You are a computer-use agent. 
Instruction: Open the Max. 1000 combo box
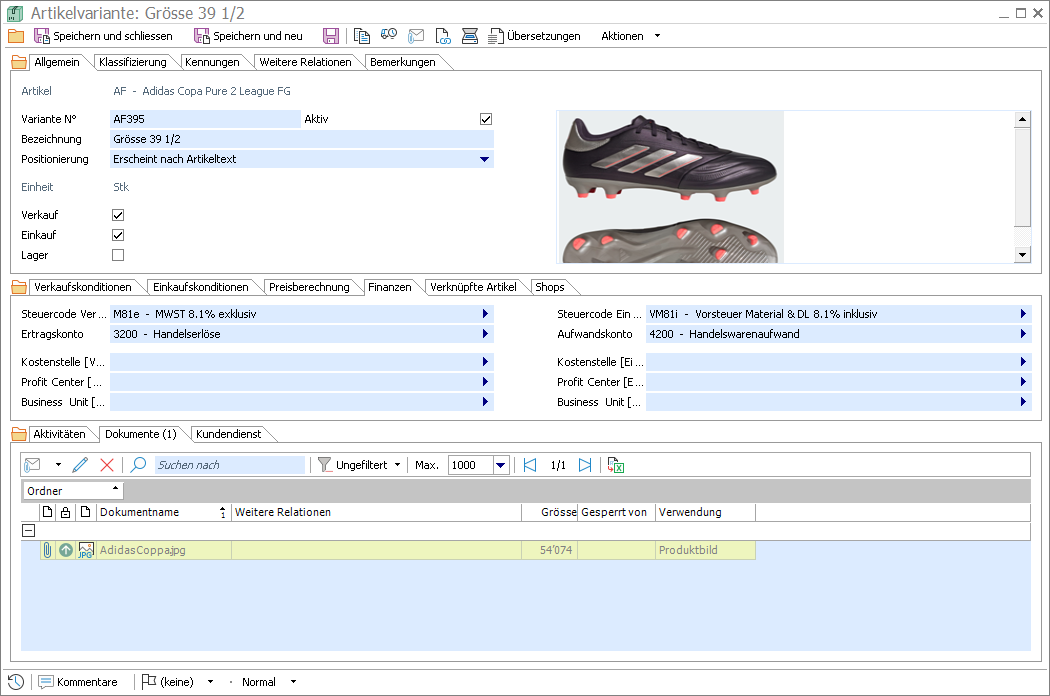click(x=501, y=465)
